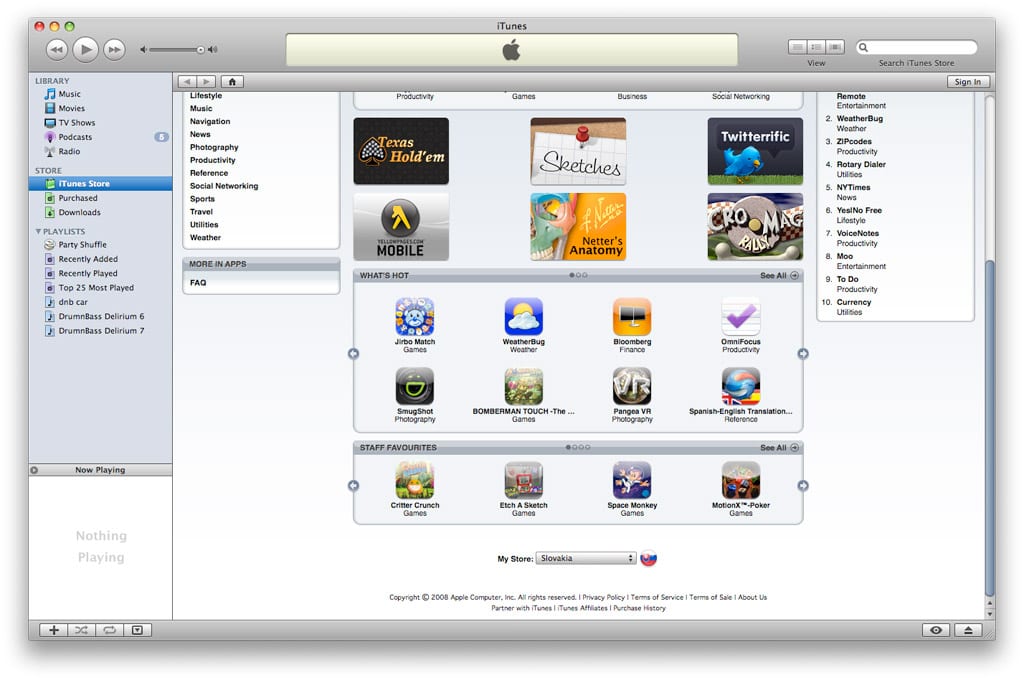Go back with the left arrow button
1024x680 pixels.
coord(187,82)
